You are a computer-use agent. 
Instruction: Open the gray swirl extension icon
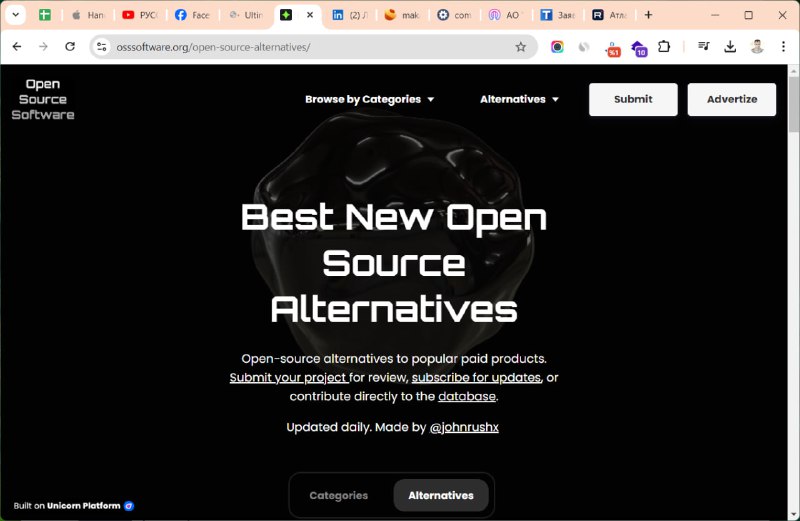(584, 47)
